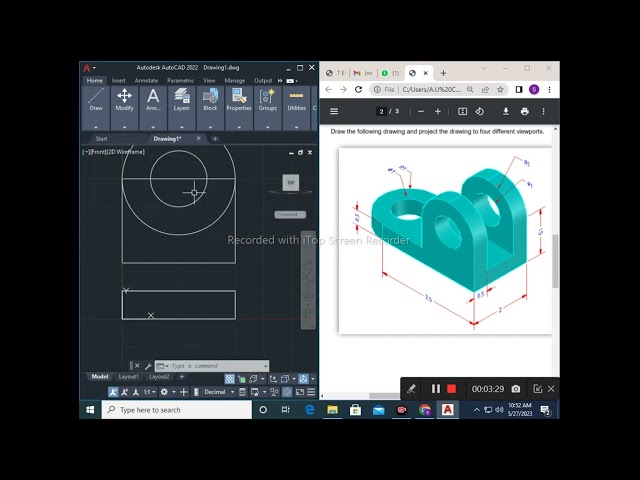Image resolution: width=640 pixels, height=480 pixels.
Task: Switch to the Insert ribbon tab
Action: [118, 81]
